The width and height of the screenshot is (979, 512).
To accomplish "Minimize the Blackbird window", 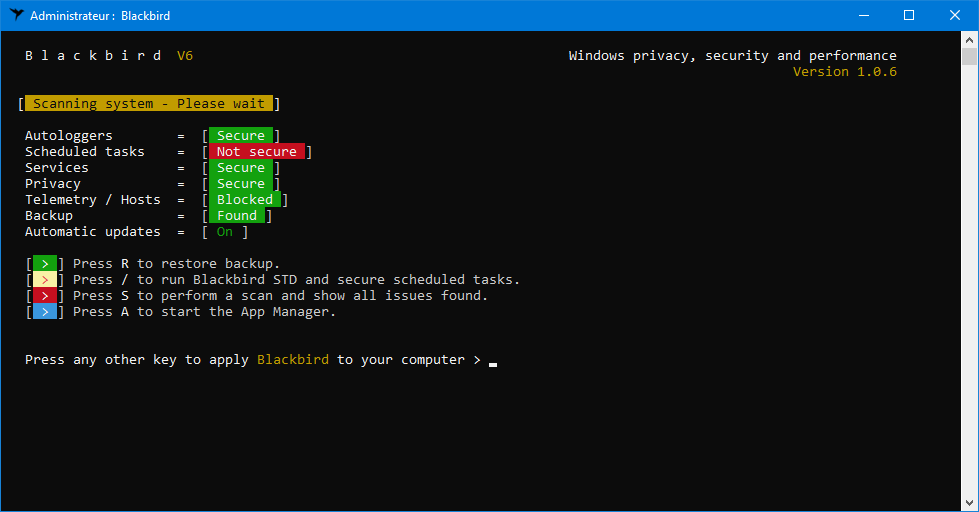I will [x=864, y=16].
